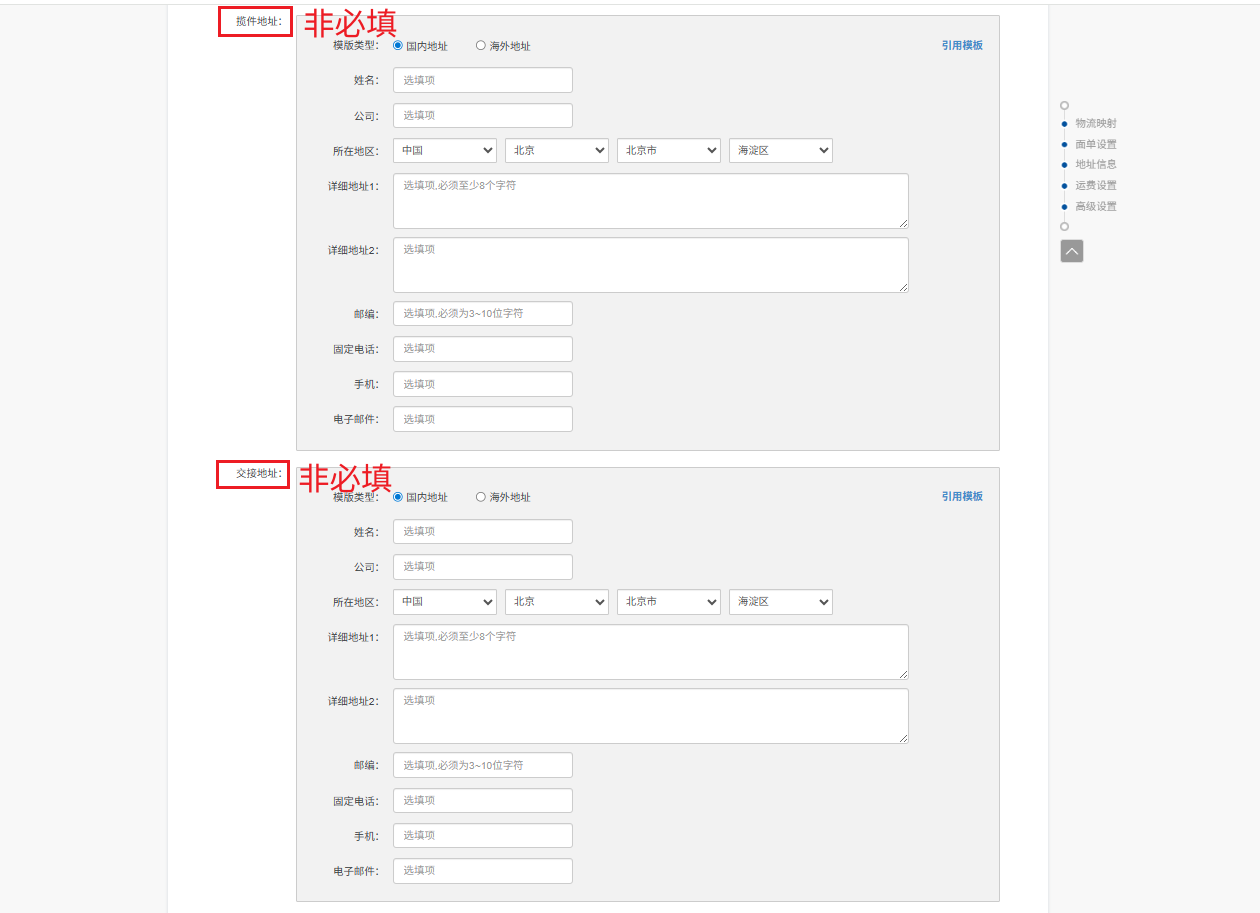The image size is (1260, 913).
Task: Focus 公司 field in 揽件地址 section
Action: pyautogui.click(x=483, y=115)
